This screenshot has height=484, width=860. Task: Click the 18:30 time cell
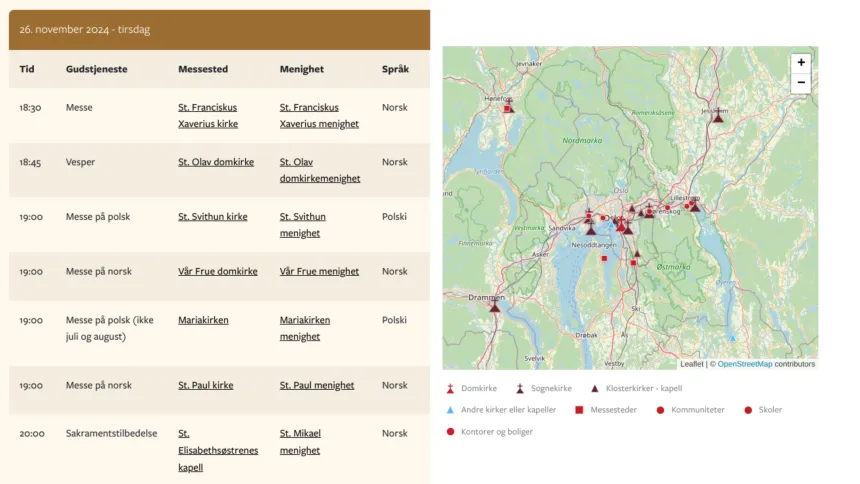[x=30, y=108]
